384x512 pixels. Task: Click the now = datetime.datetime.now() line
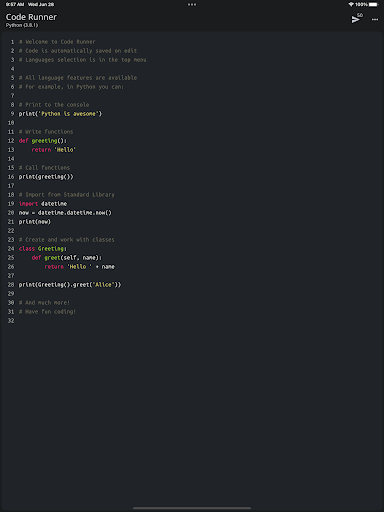click(65, 213)
